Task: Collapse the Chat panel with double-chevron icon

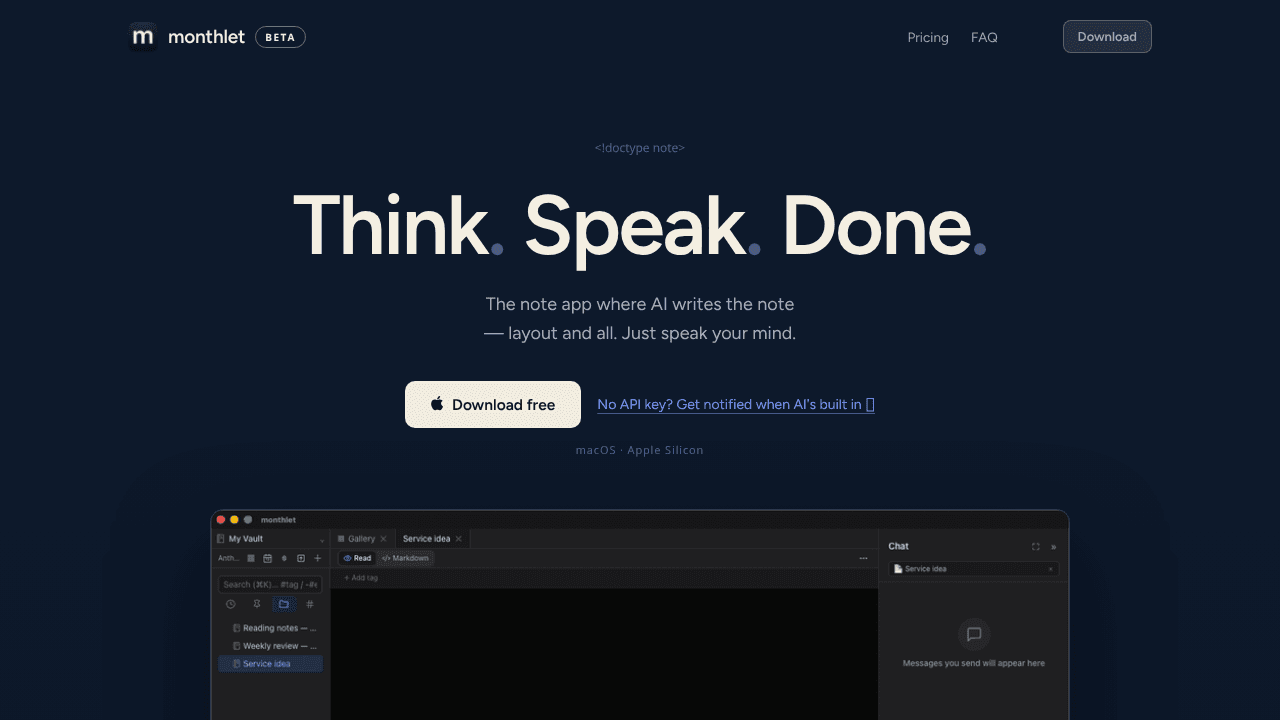Action: pos(1053,546)
